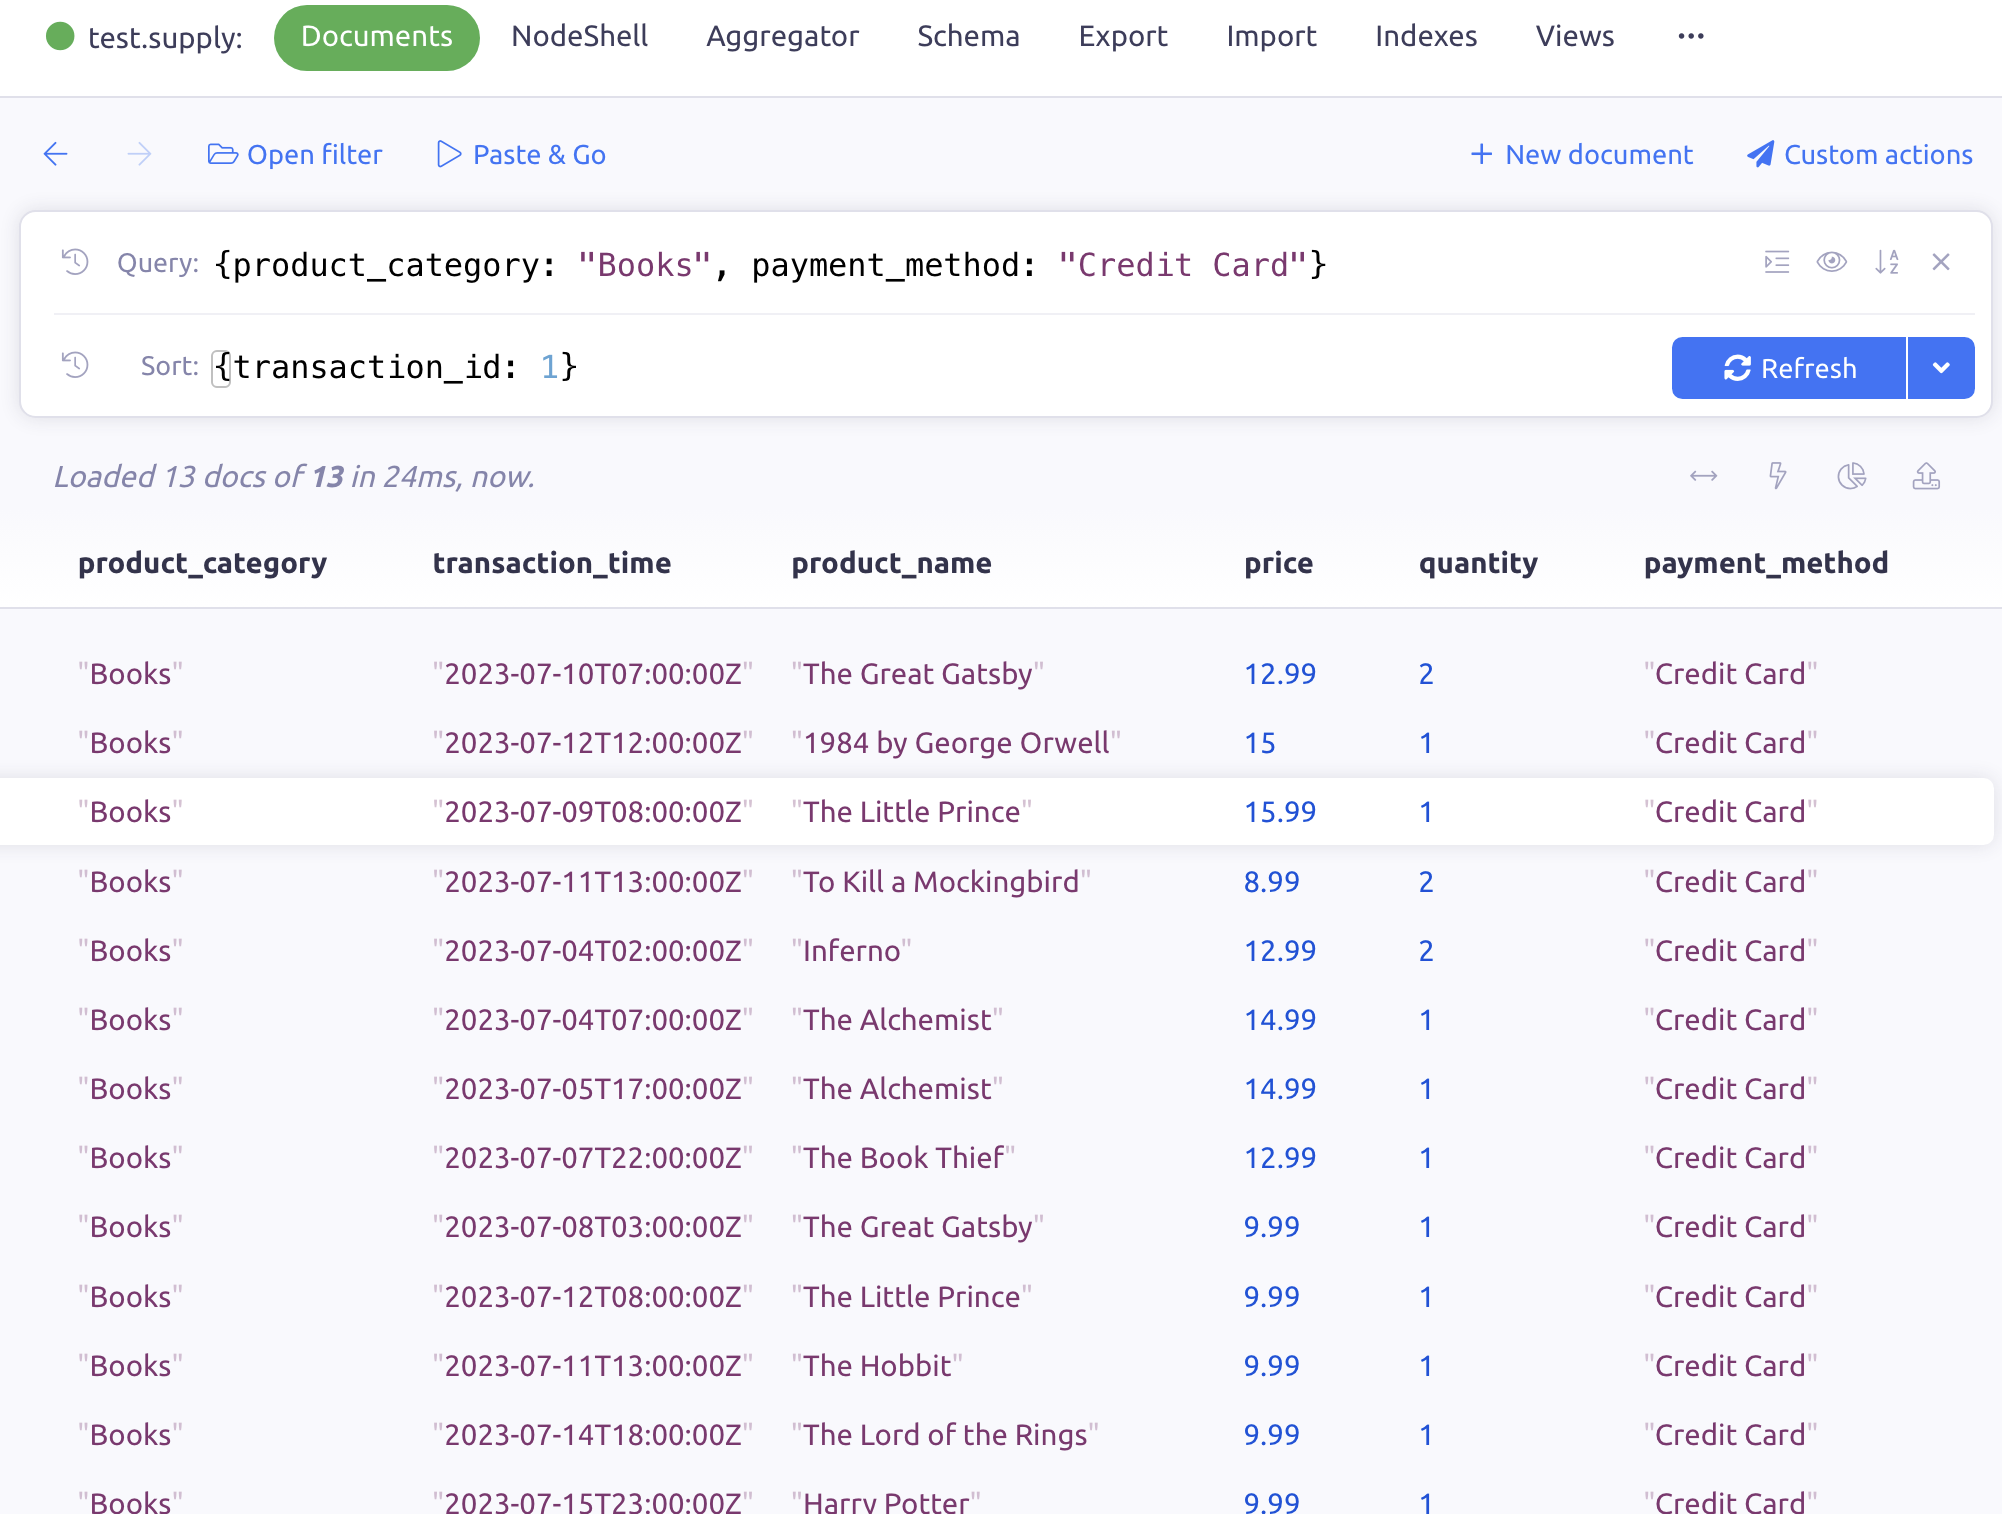
Task: Click the sort history clock icon
Action: point(75,367)
